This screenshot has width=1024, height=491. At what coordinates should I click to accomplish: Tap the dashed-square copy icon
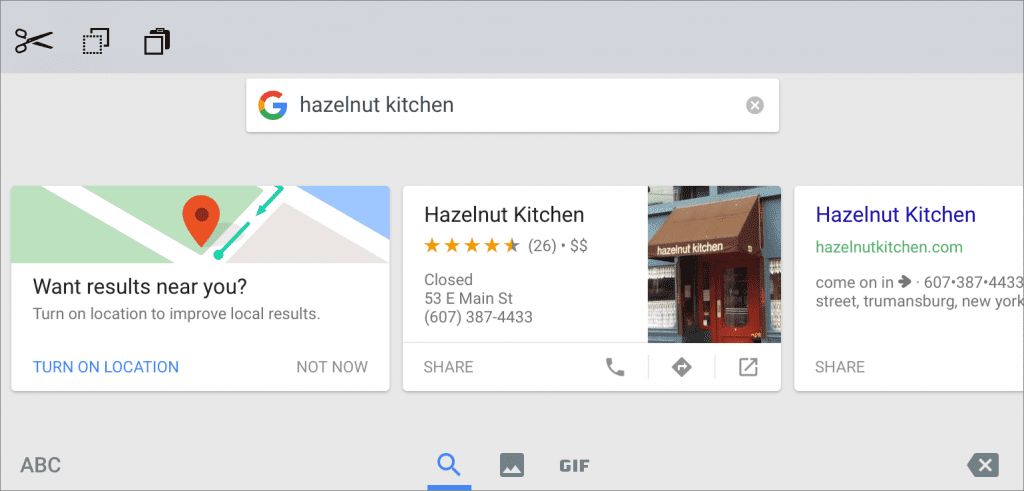coord(96,42)
